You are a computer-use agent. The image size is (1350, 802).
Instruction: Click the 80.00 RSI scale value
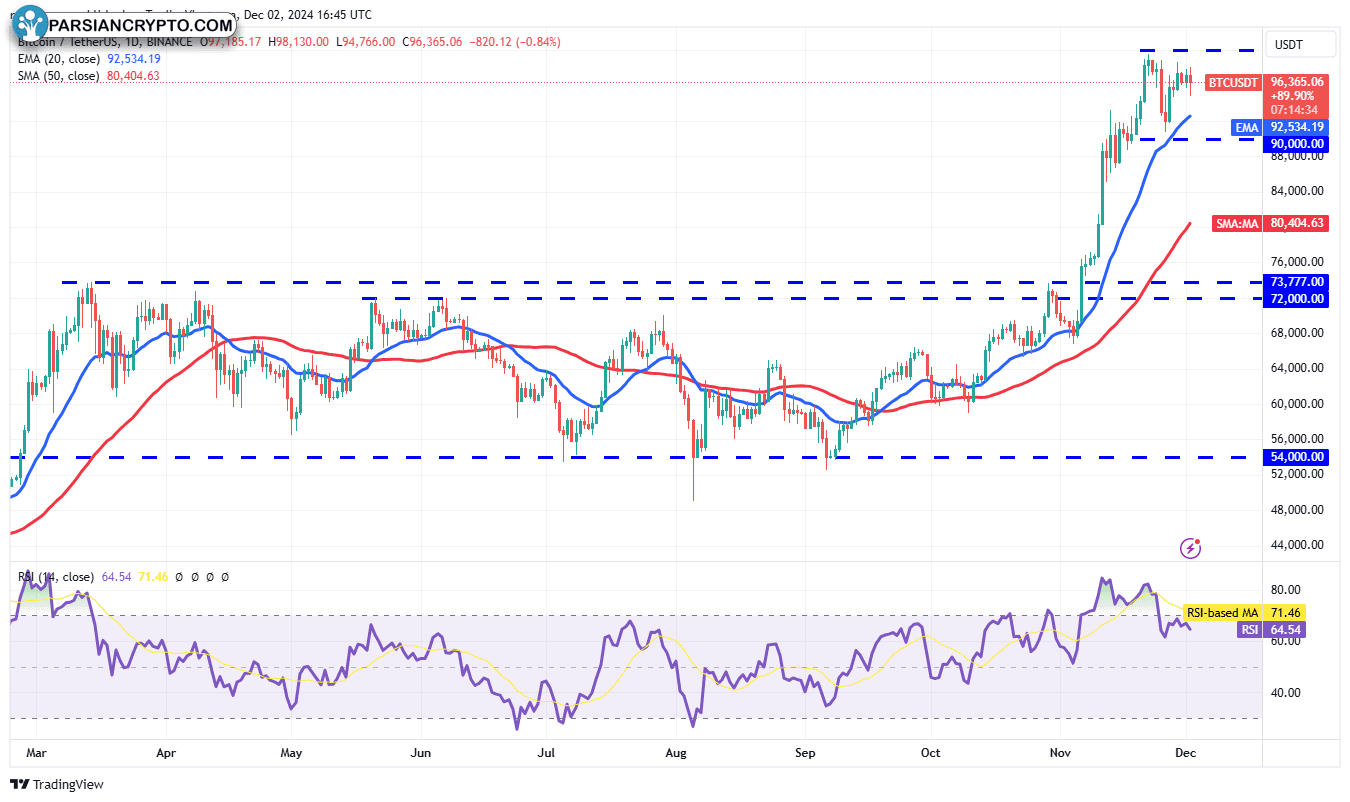[1285, 590]
